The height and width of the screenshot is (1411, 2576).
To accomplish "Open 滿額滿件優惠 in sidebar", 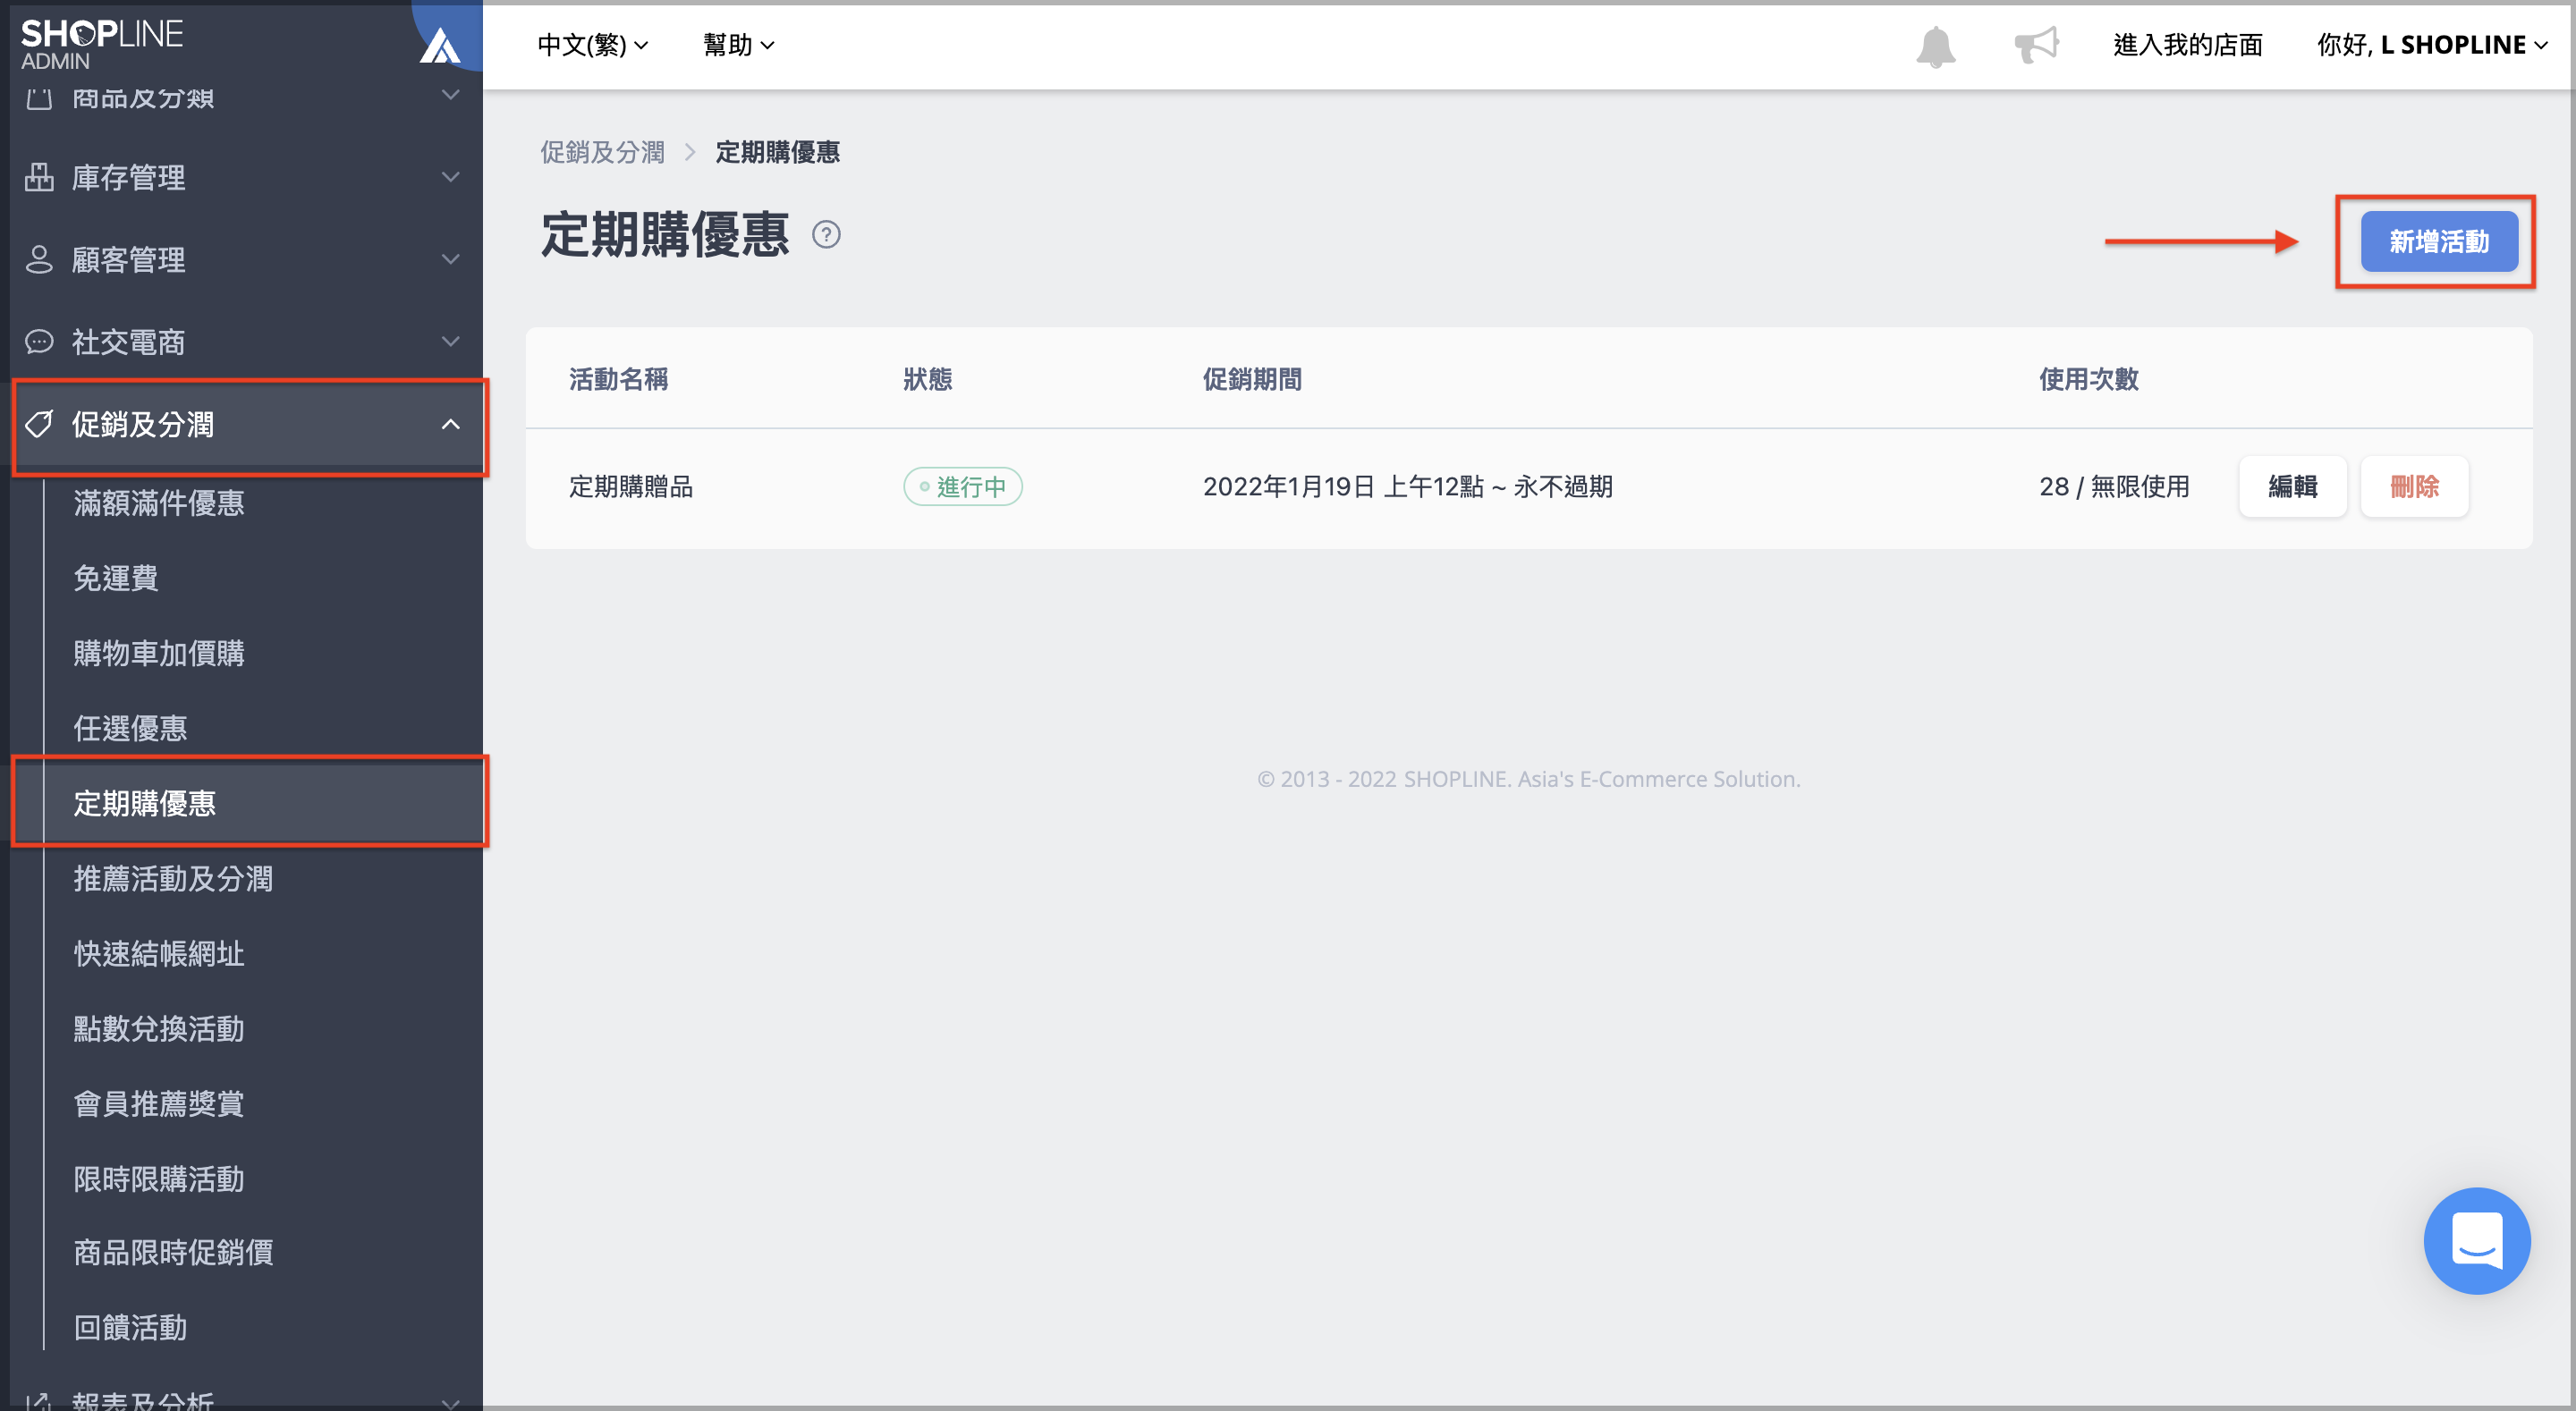I will 159,503.
